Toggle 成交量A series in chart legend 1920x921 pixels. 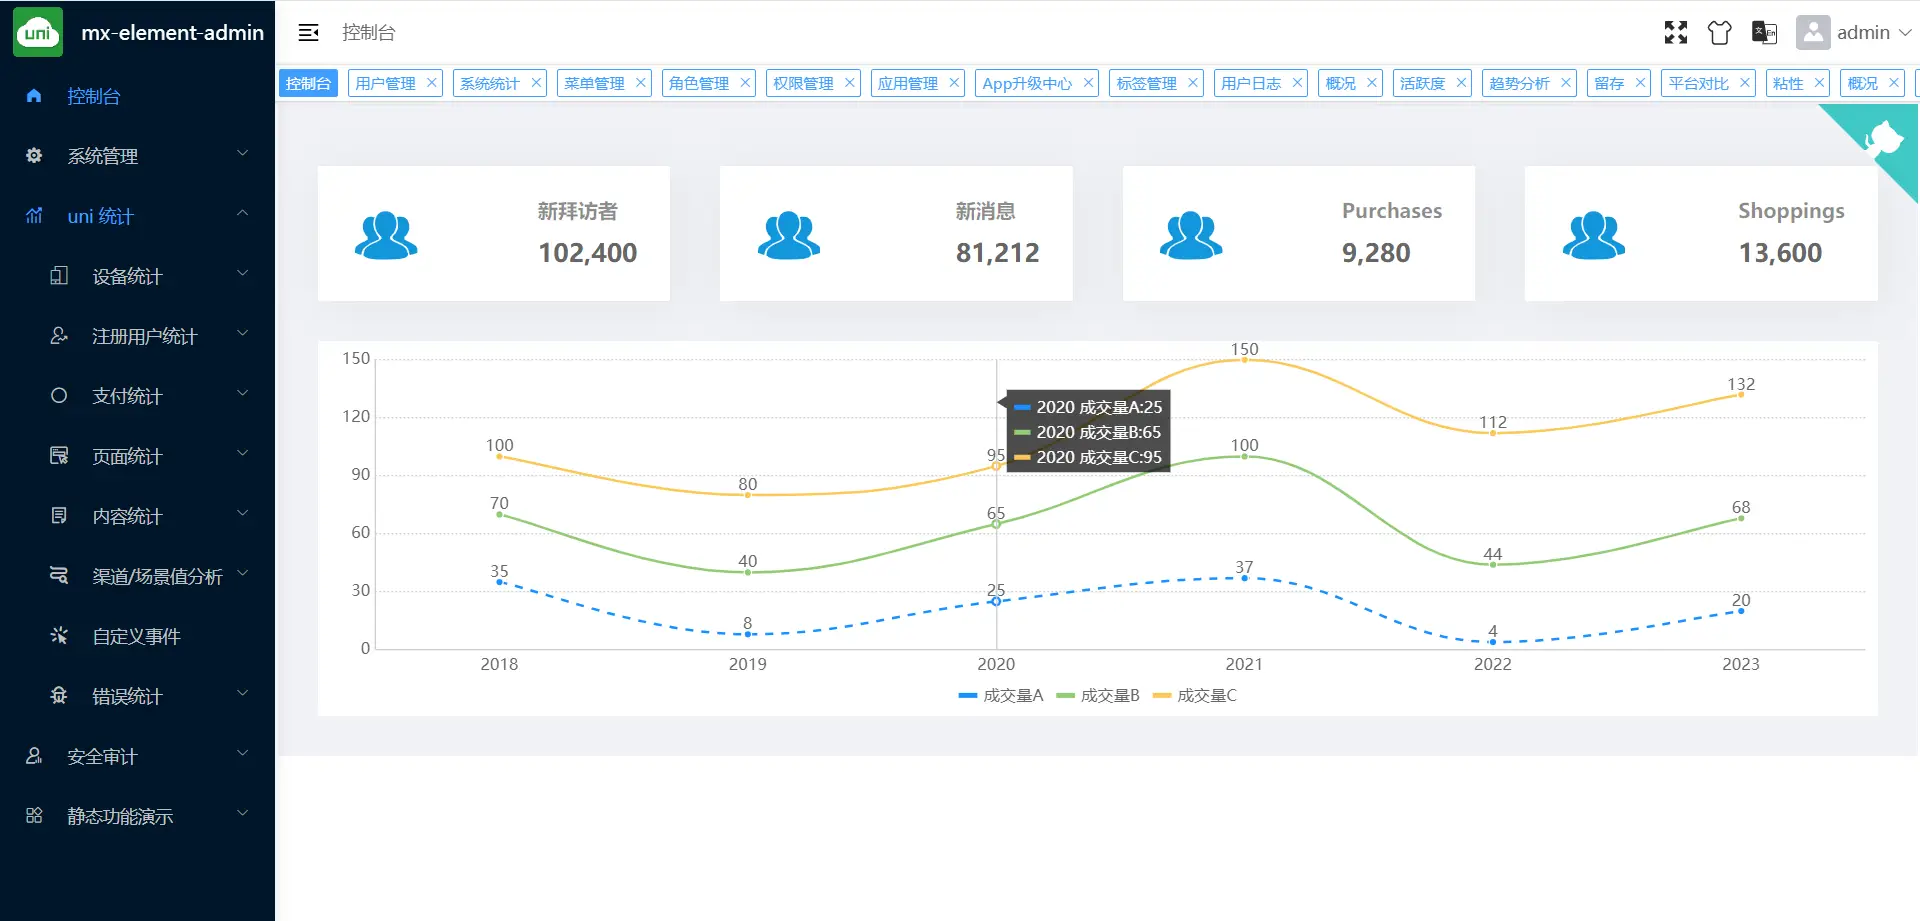pos(1001,696)
